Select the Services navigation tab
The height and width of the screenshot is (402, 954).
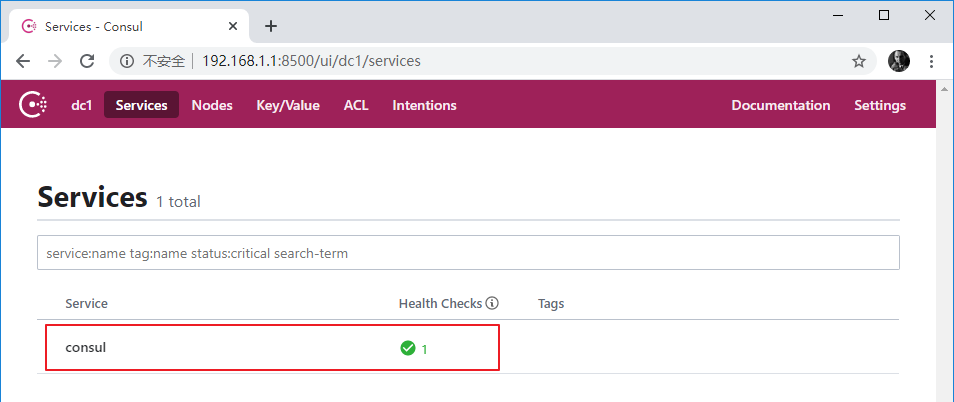(141, 105)
